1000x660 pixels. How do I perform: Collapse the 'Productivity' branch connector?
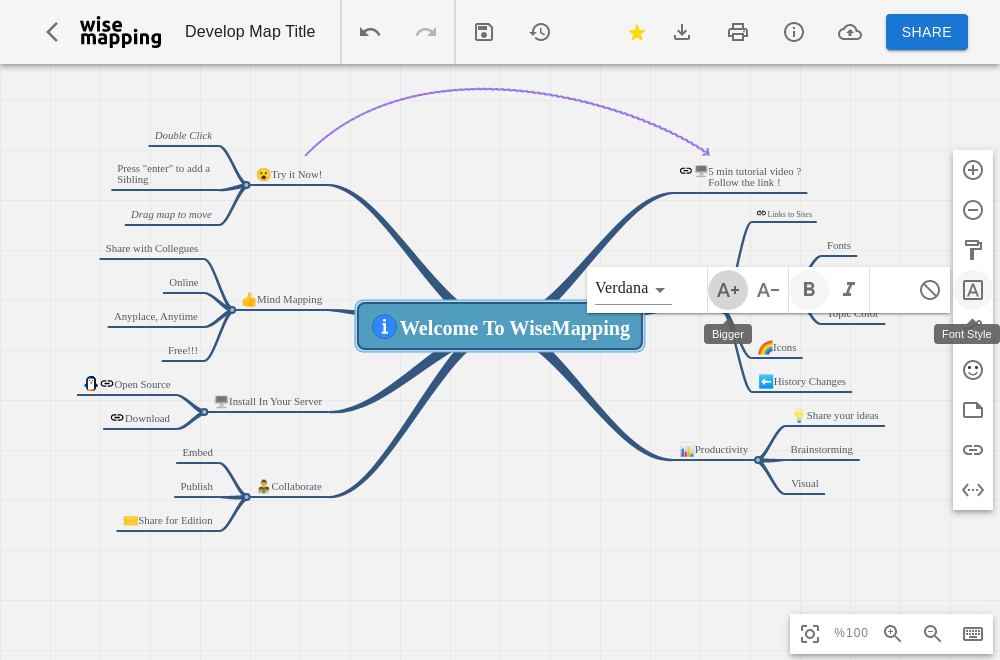point(758,460)
